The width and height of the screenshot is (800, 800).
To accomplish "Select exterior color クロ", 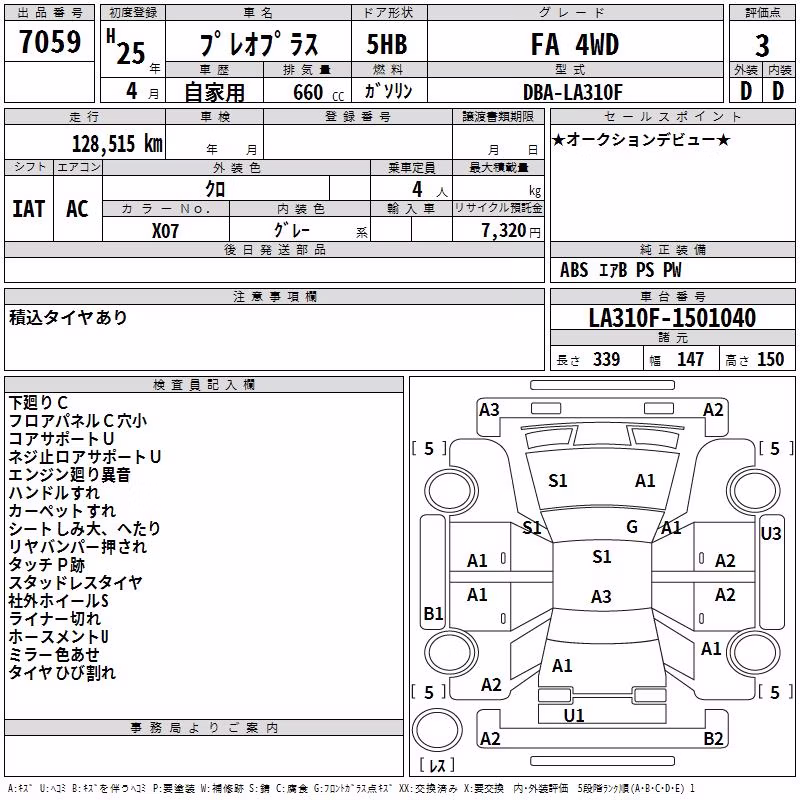I will point(215,189).
